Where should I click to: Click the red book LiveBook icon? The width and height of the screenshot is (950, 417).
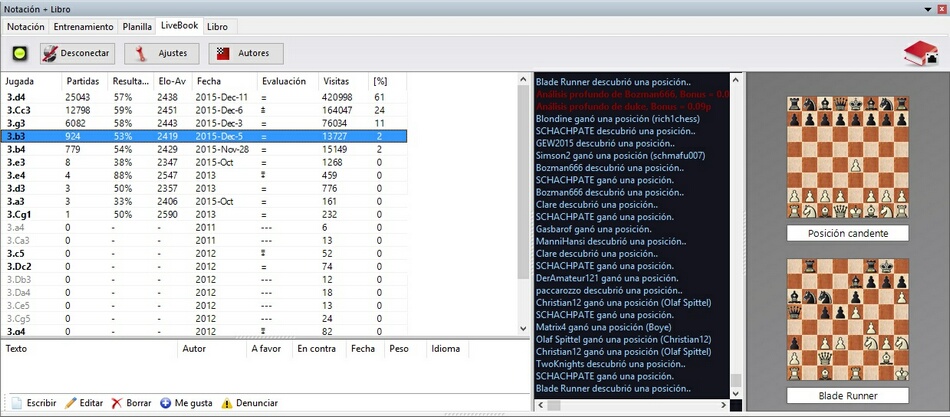pyautogui.click(x=921, y=53)
